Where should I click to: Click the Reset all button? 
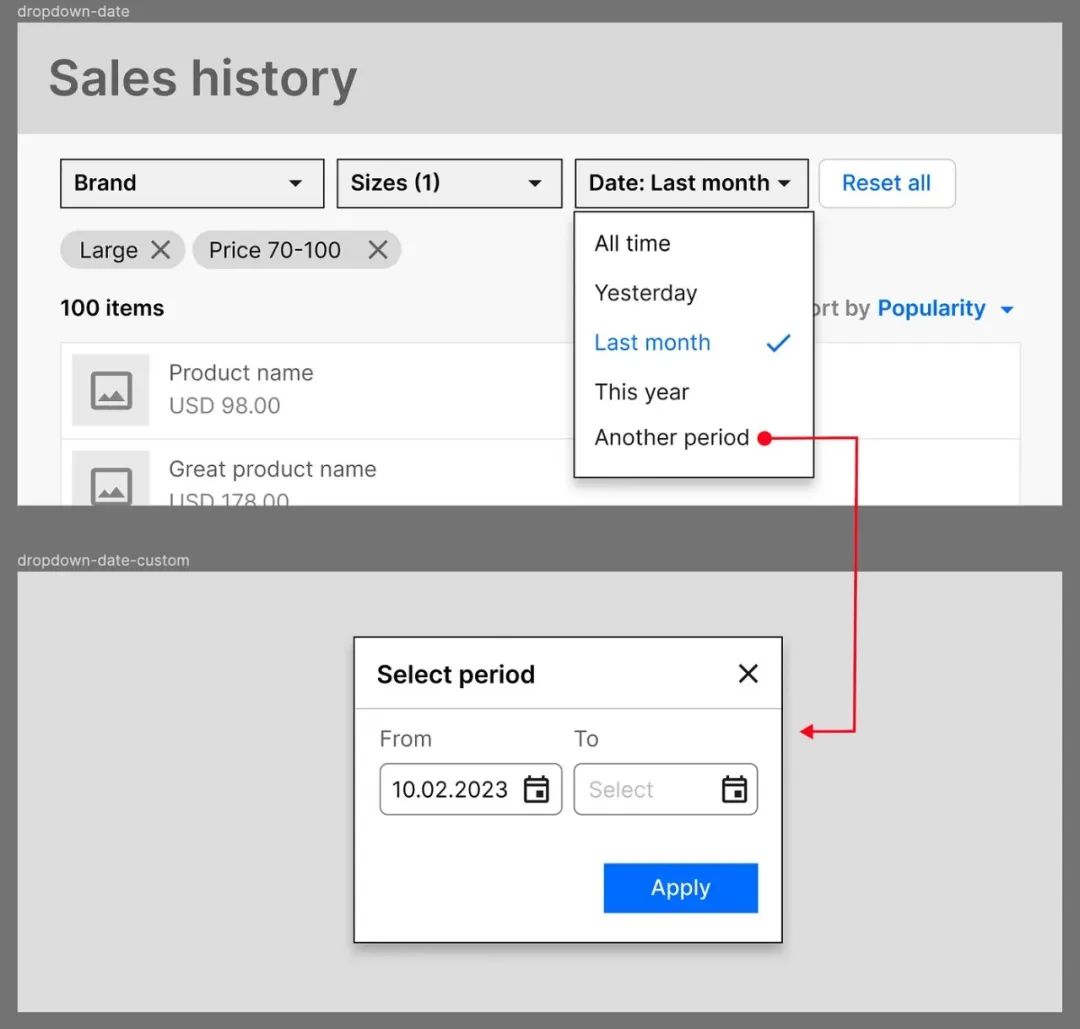(x=886, y=183)
